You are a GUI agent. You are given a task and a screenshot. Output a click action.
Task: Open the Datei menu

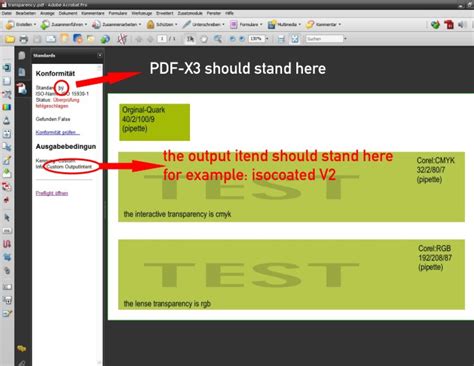6,13
